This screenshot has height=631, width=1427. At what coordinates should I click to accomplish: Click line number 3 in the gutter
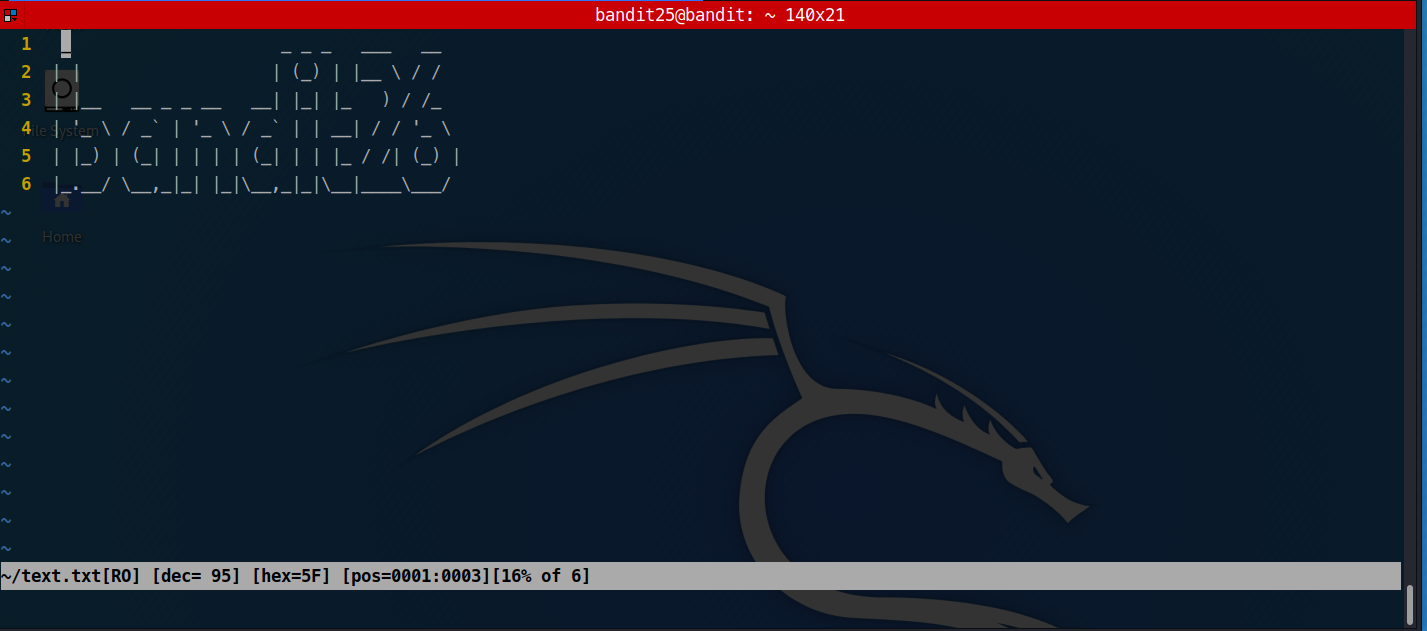(26, 100)
